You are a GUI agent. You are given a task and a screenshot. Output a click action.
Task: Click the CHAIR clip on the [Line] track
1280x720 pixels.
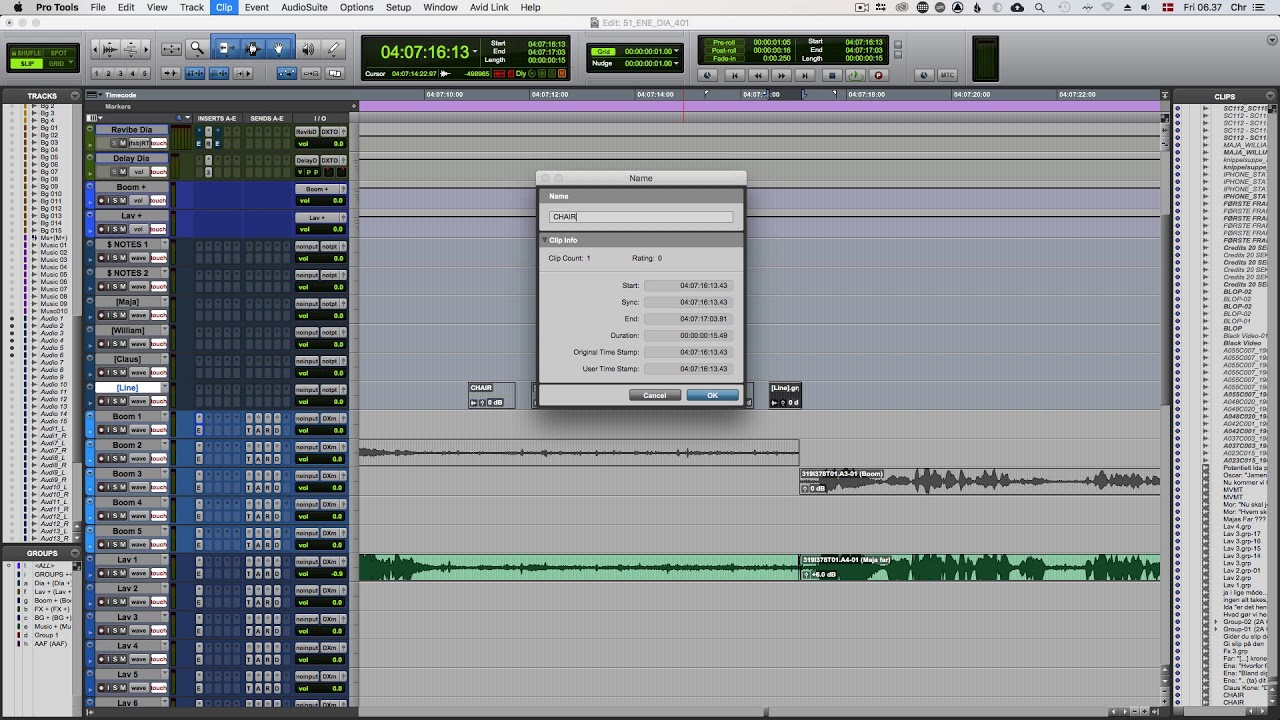pyautogui.click(x=492, y=395)
